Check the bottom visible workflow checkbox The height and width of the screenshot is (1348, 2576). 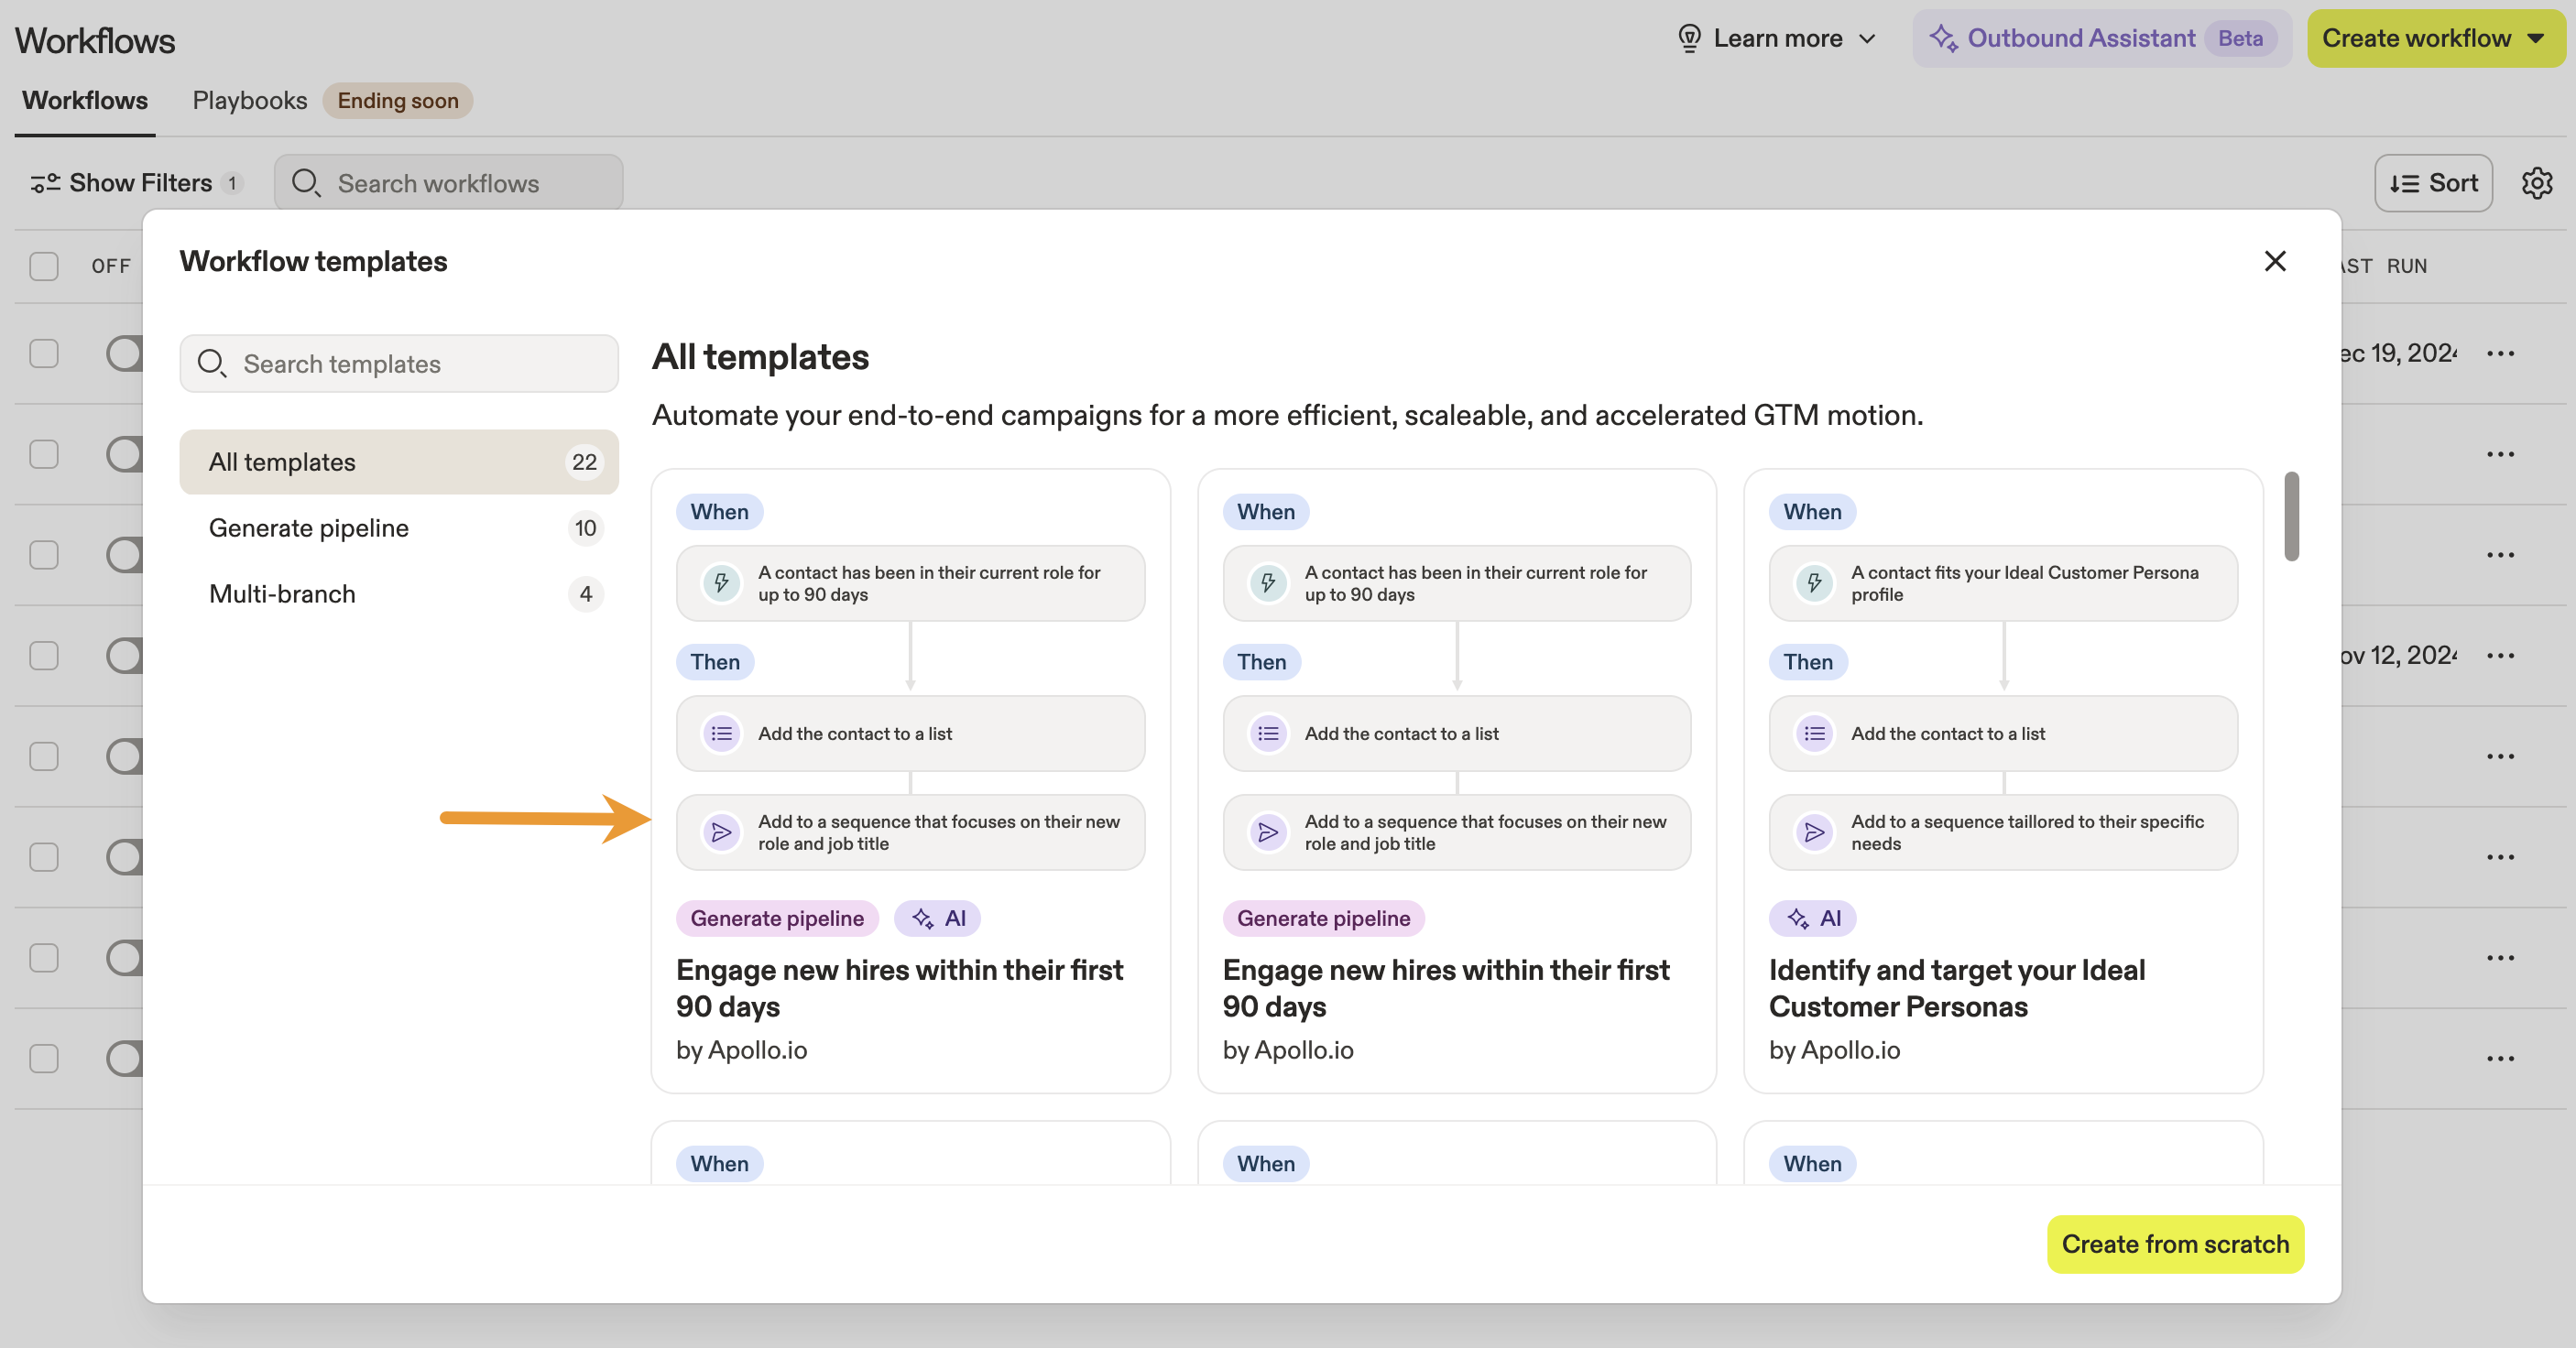point(43,1059)
